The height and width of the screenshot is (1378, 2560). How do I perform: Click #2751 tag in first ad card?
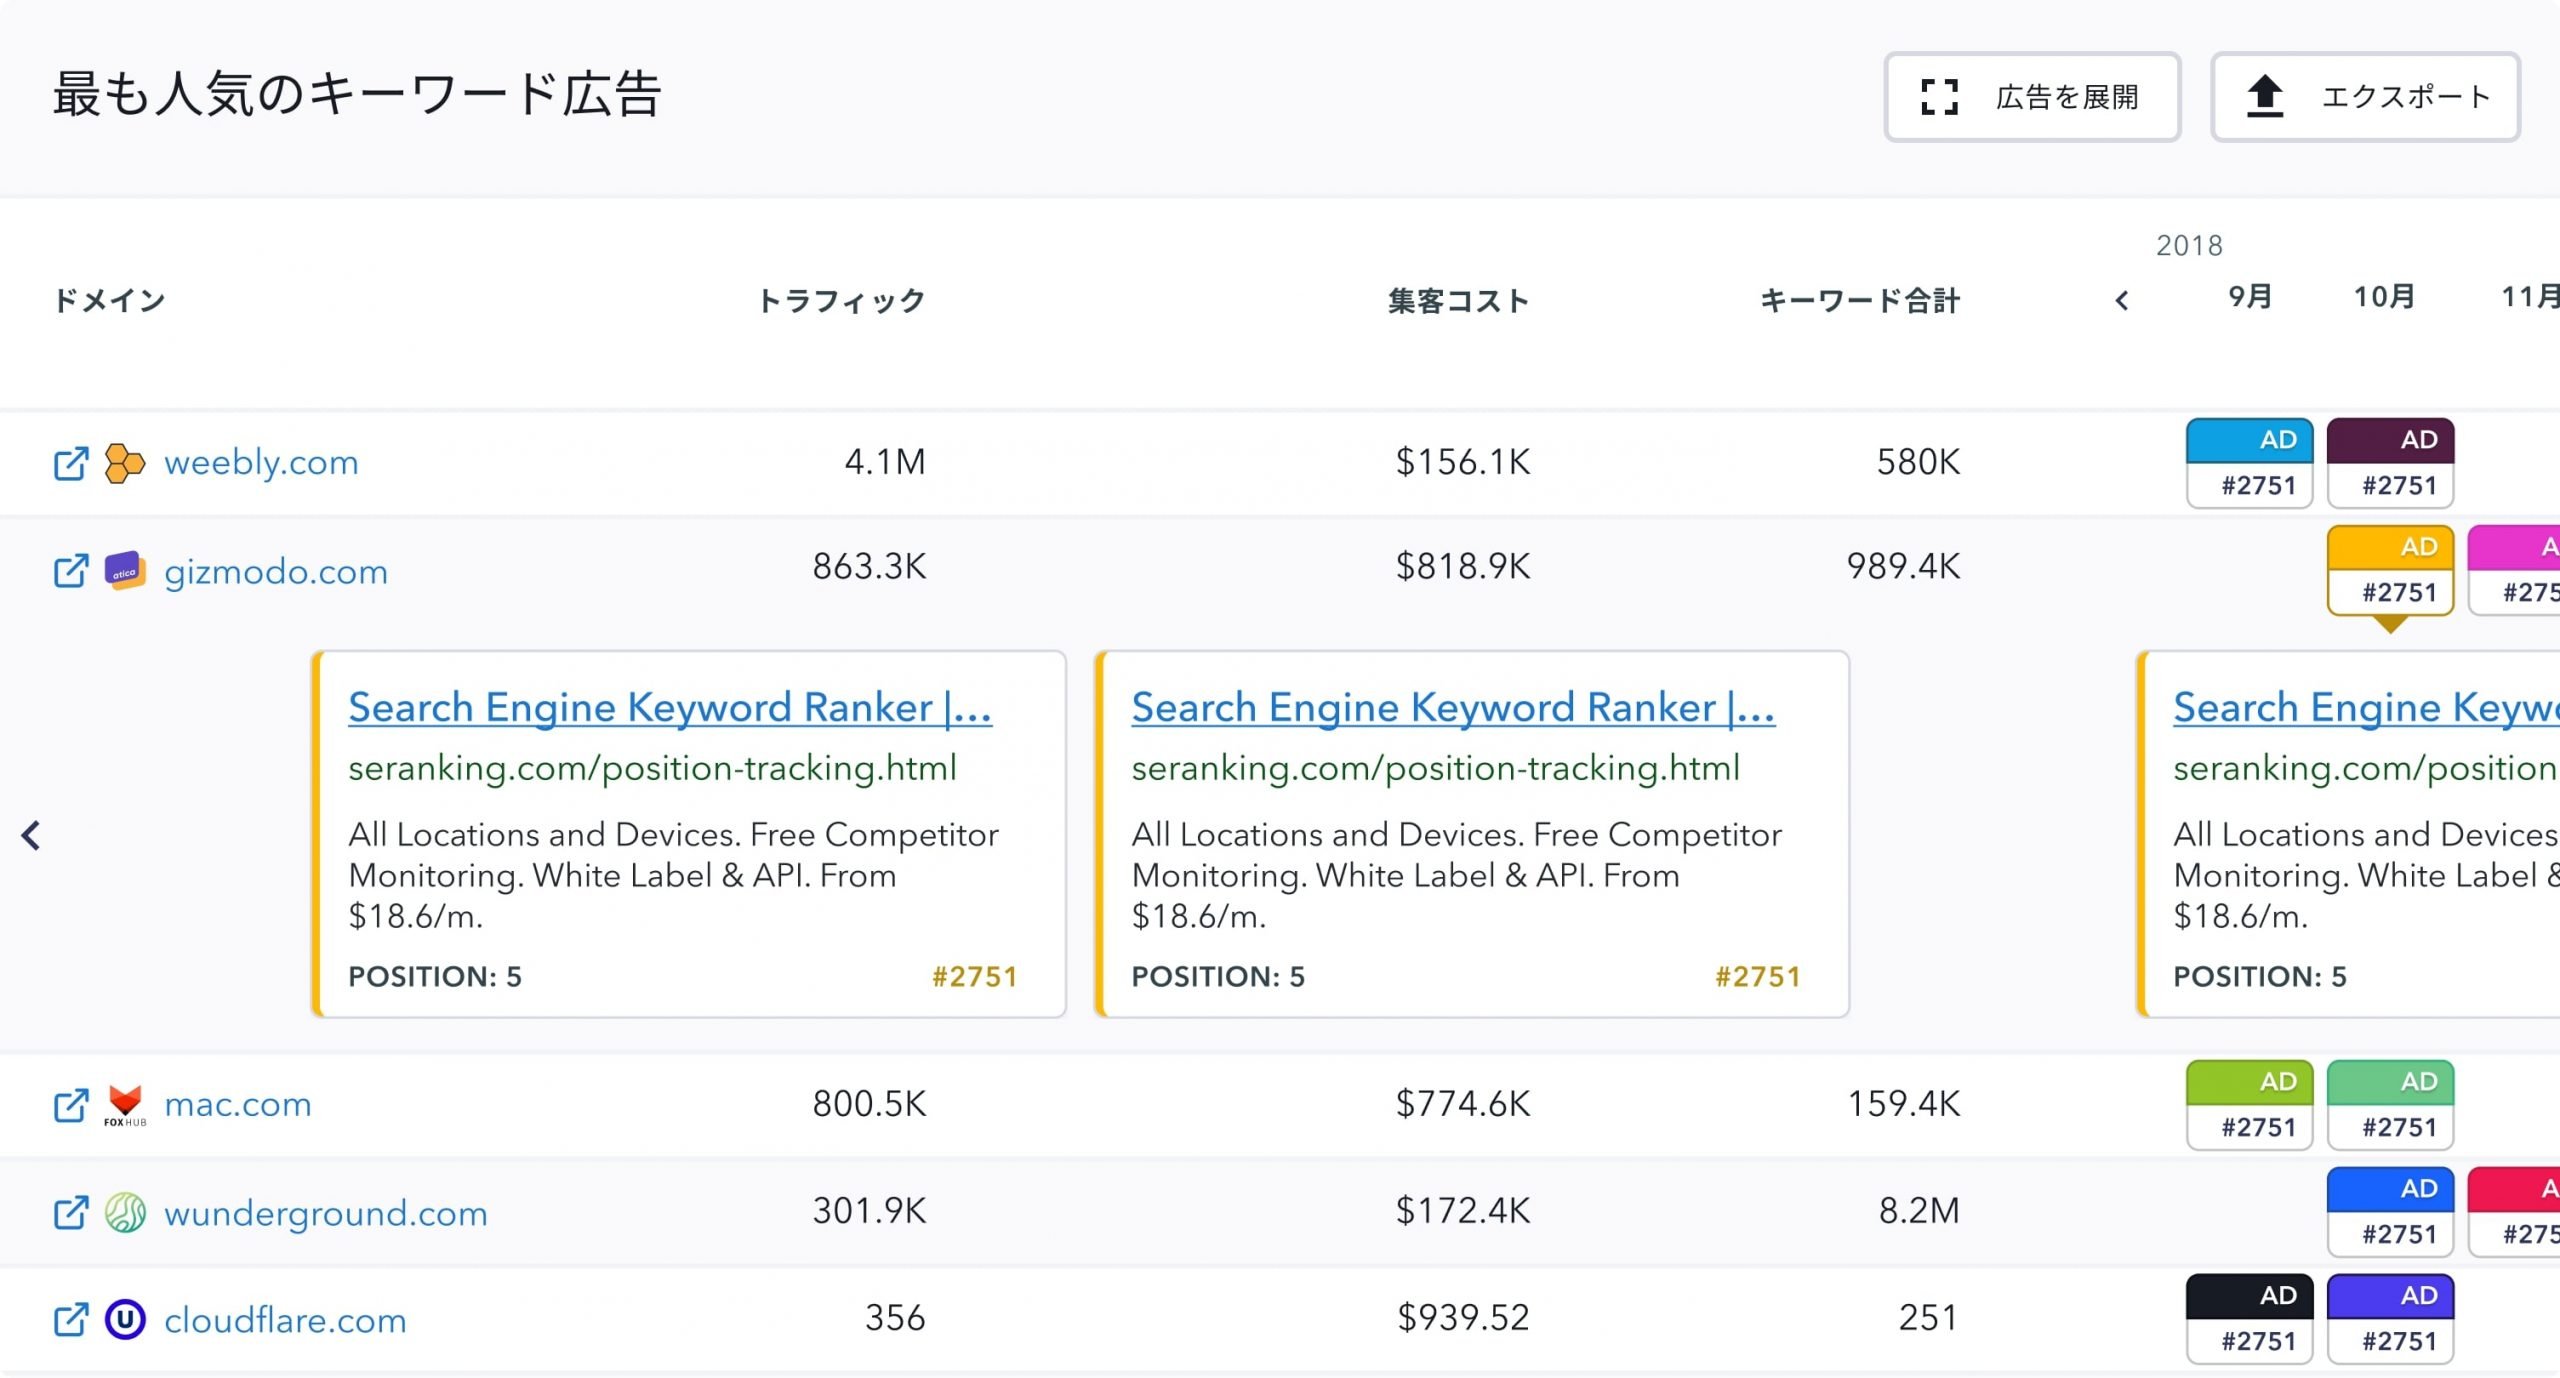(975, 977)
